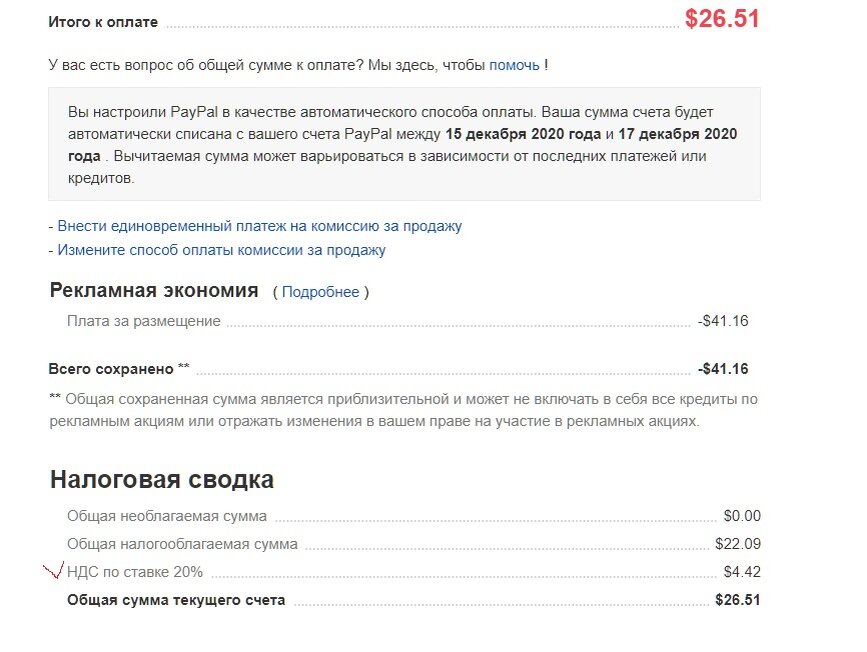The image size is (867, 652).
Task: Select the "Итого к оплате" label
Action: (103, 22)
